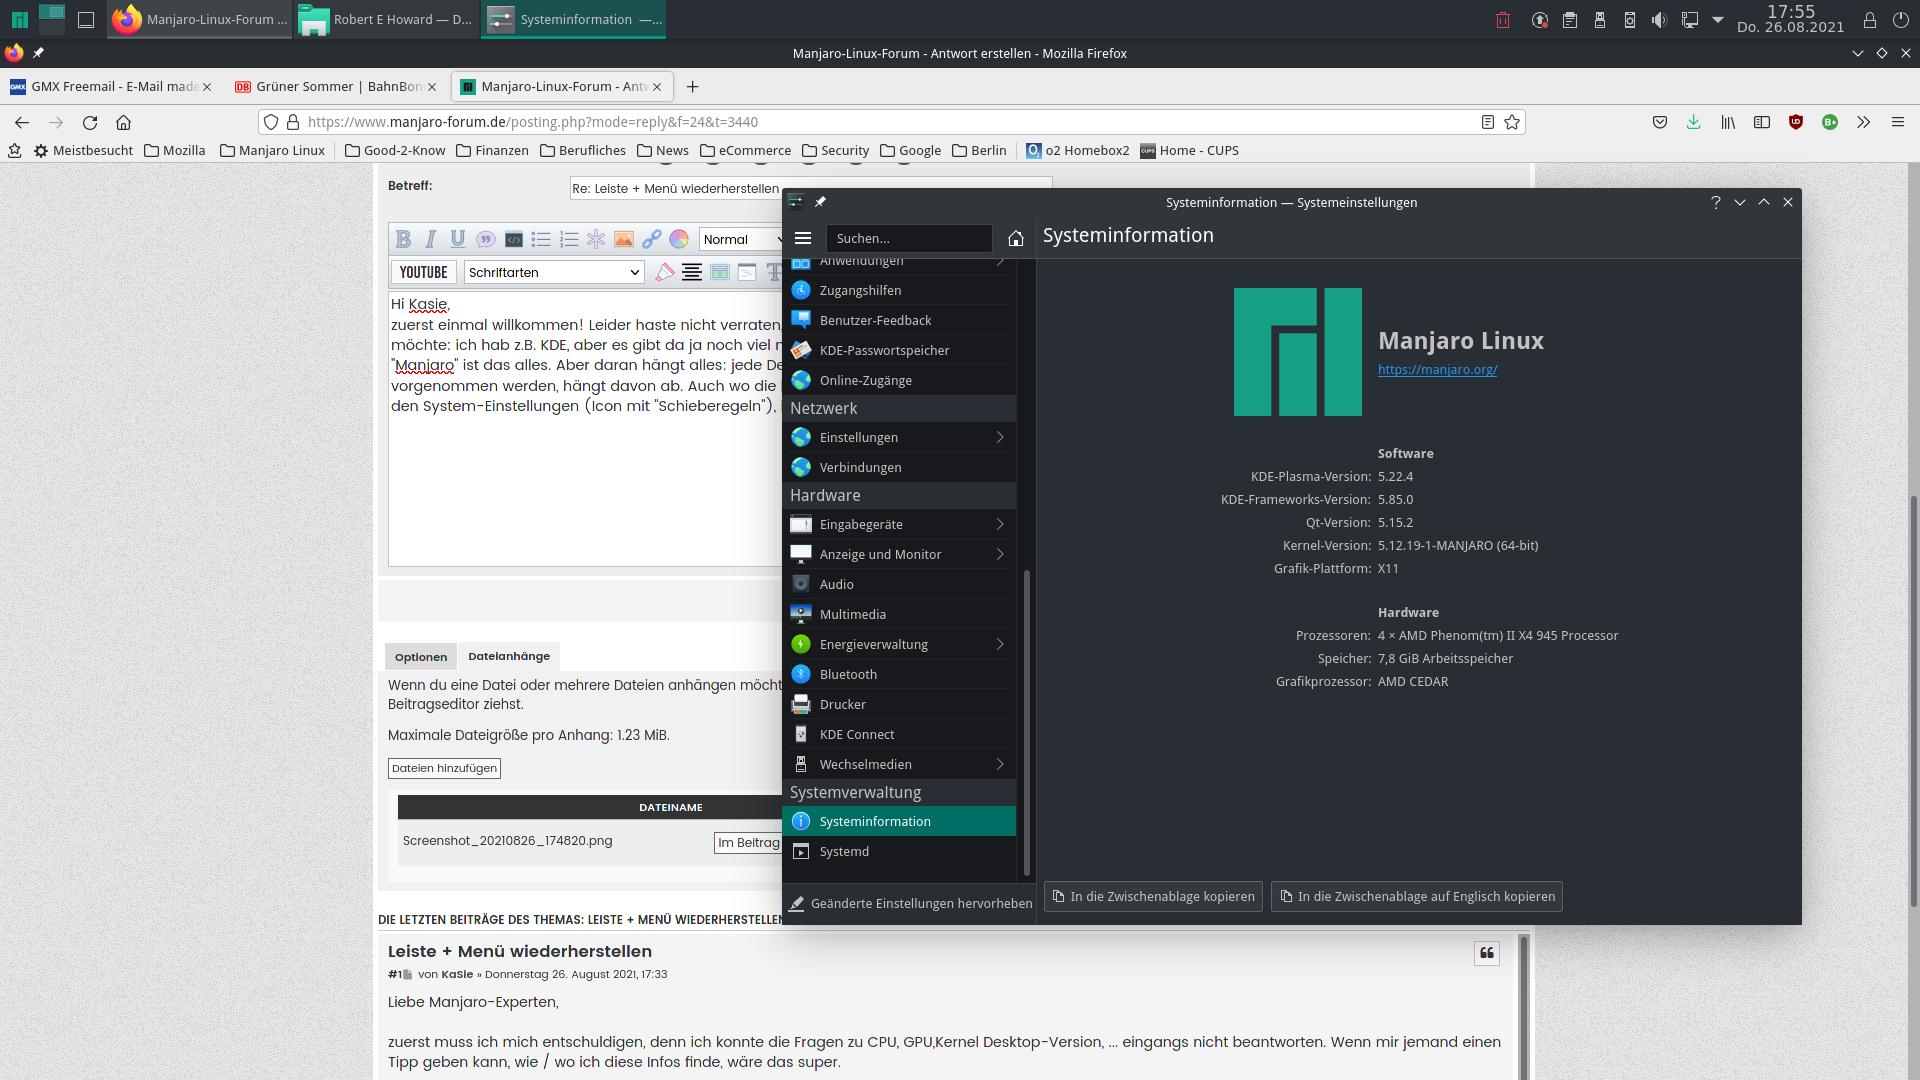Switch to Robert E Howard Dolphin task
The width and height of the screenshot is (1920, 1080).
[386, 19]
